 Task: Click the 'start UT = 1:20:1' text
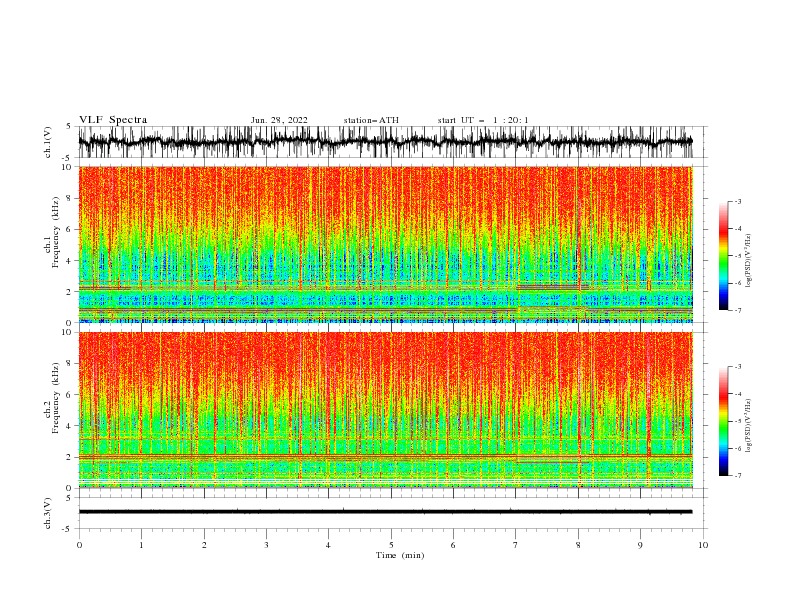483,120
